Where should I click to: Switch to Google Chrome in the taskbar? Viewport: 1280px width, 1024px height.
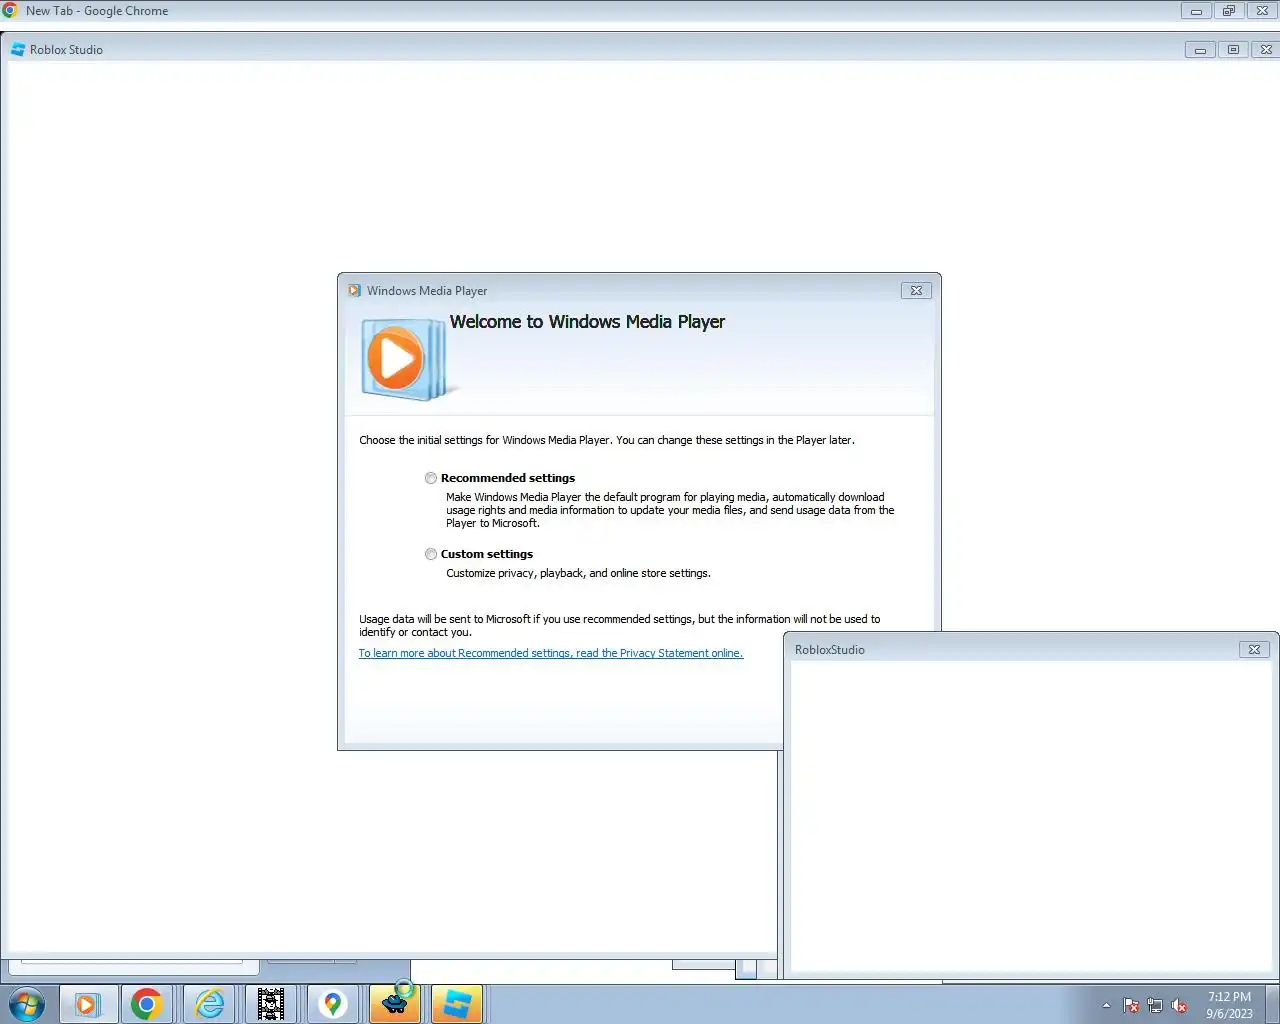[x=147, y=1004]
